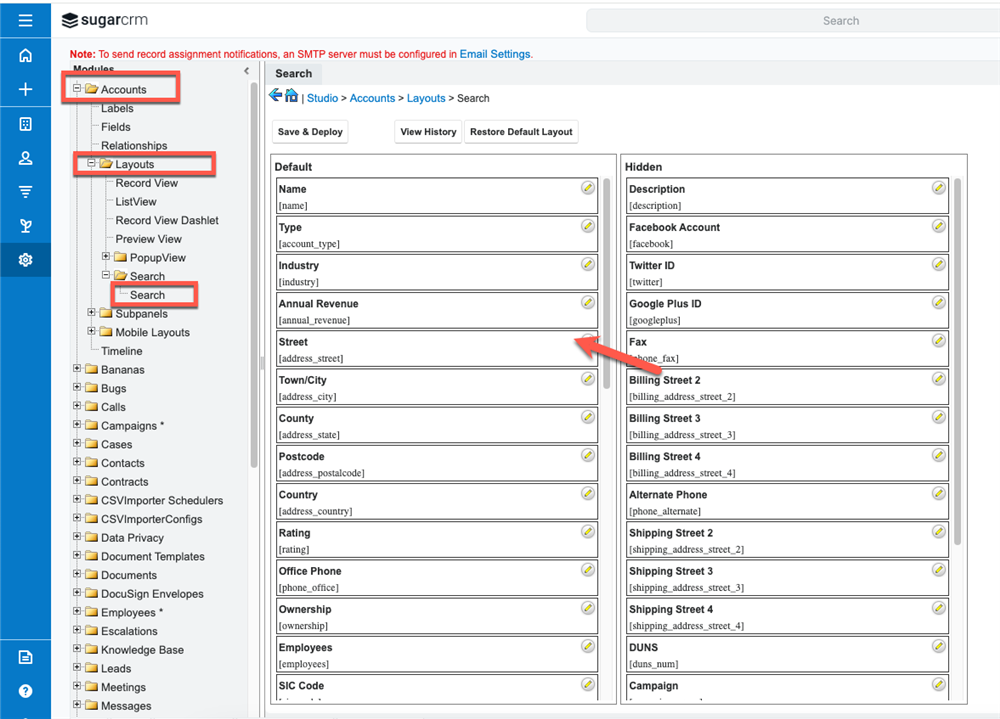Expand the Contacts module node
1000x719 pixels.
pyautogui.click(x=77, y=463)
